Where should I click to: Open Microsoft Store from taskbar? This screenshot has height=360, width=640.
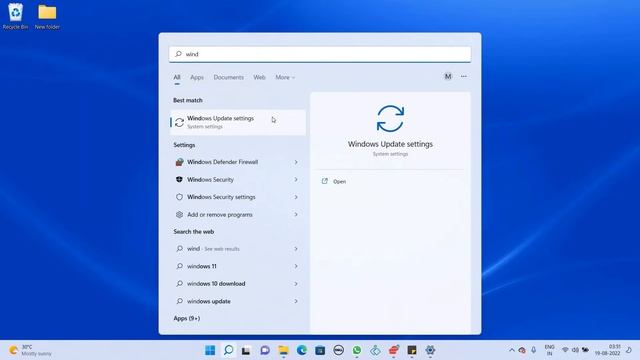pos(320,350)
